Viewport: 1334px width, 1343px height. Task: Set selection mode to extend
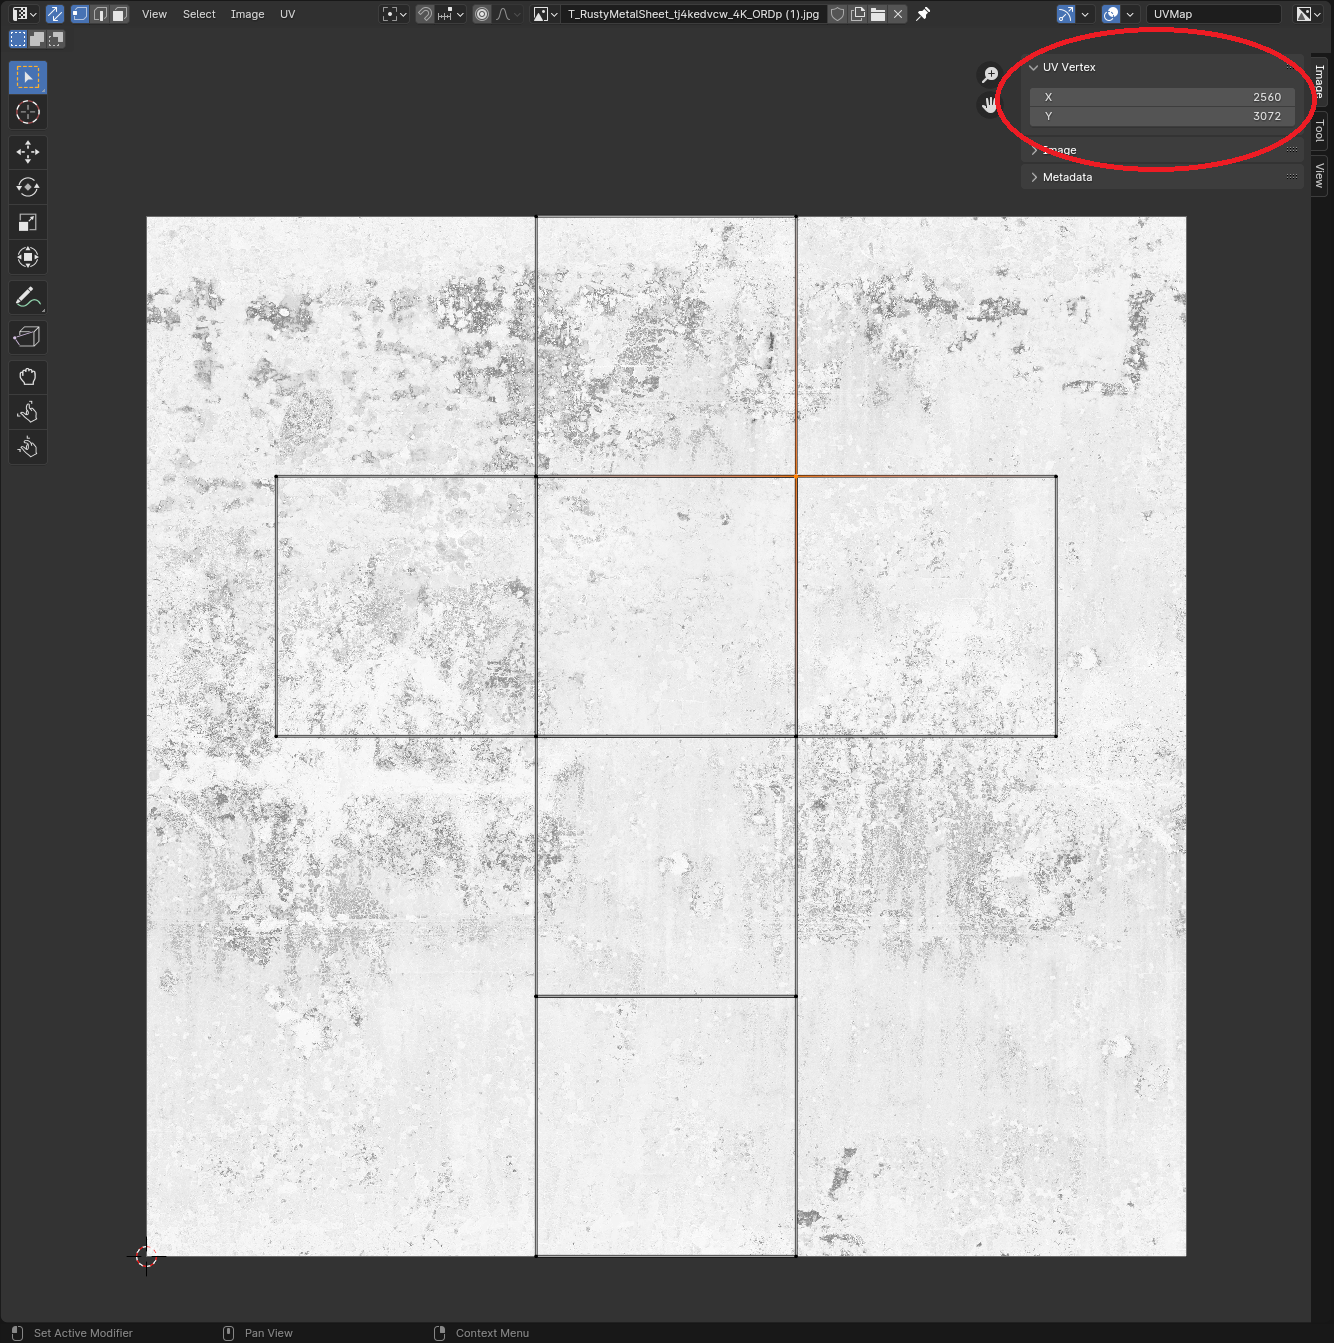pos(37,39)
